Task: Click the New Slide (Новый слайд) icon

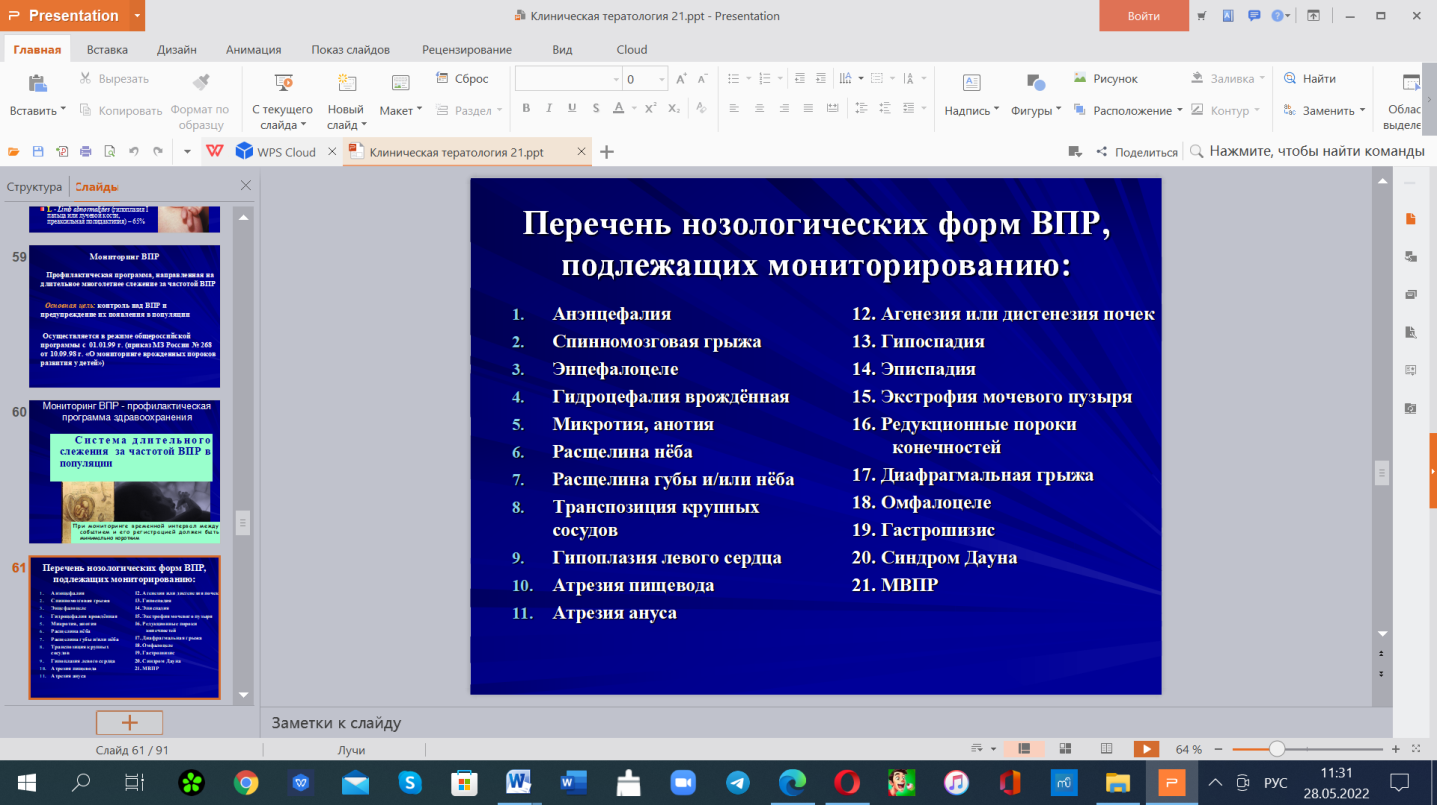Action: pos(347,83)
